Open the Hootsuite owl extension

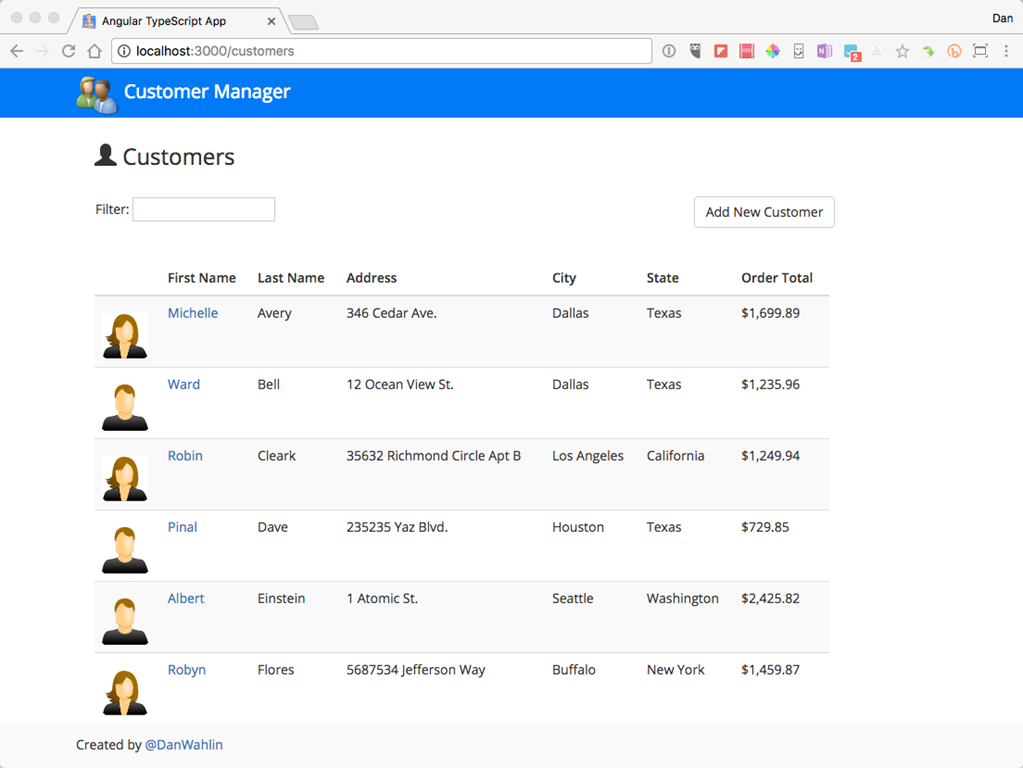pyautogui.click(x=695, y=50)
